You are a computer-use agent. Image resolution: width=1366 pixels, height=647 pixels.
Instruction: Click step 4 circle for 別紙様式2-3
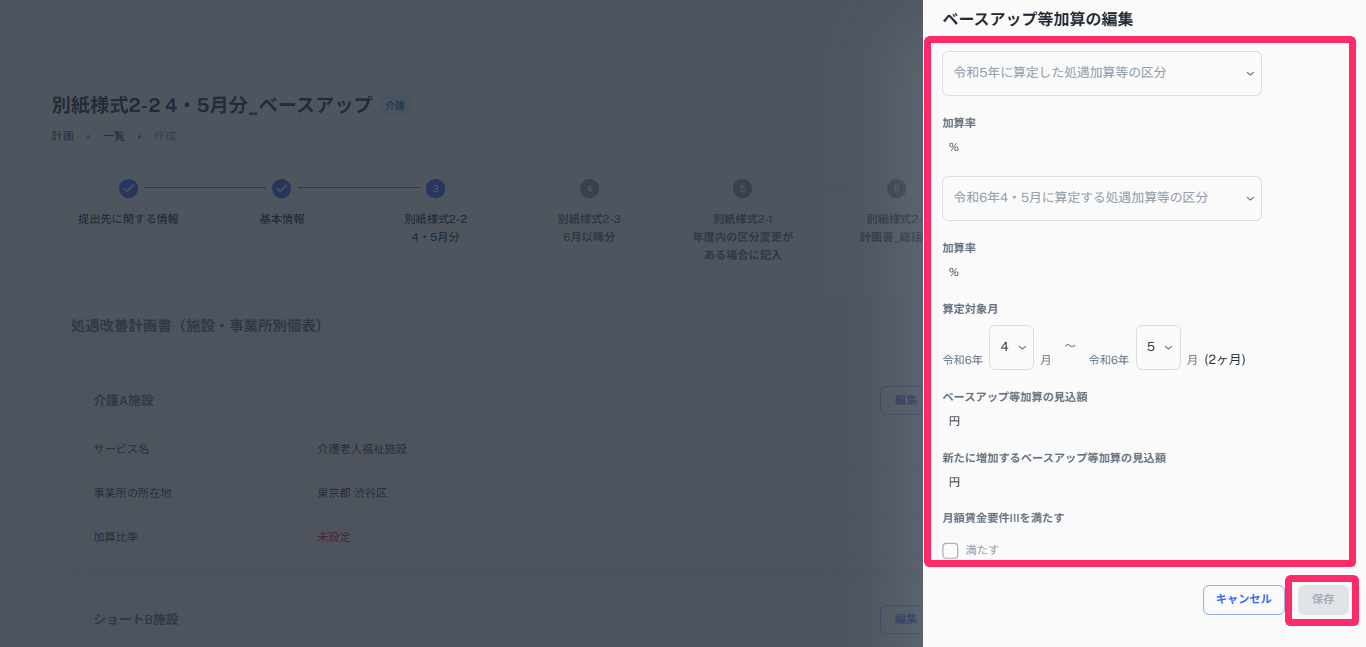pos(589,188)
